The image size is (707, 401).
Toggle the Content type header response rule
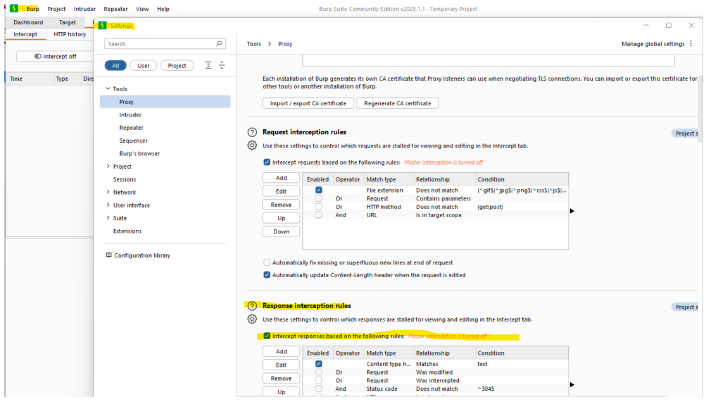319,364
